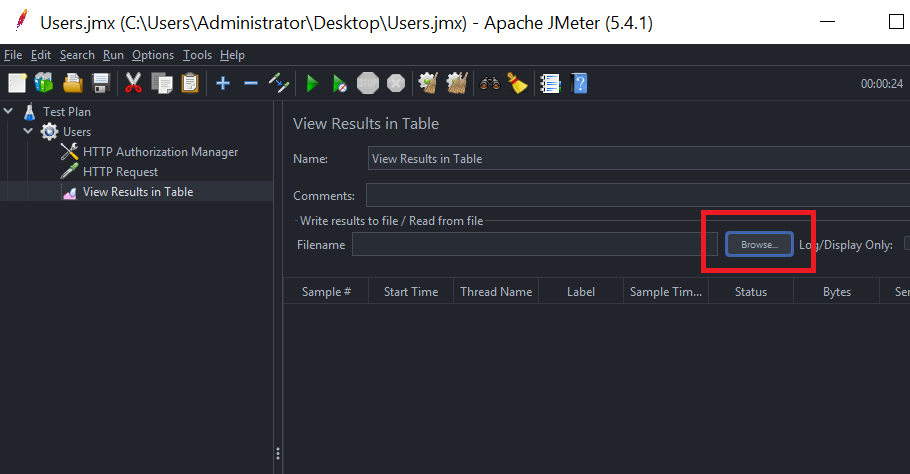Select HTTP Request in the tree
The height and width of the screenshot is (474, 910).
point(120,172)
